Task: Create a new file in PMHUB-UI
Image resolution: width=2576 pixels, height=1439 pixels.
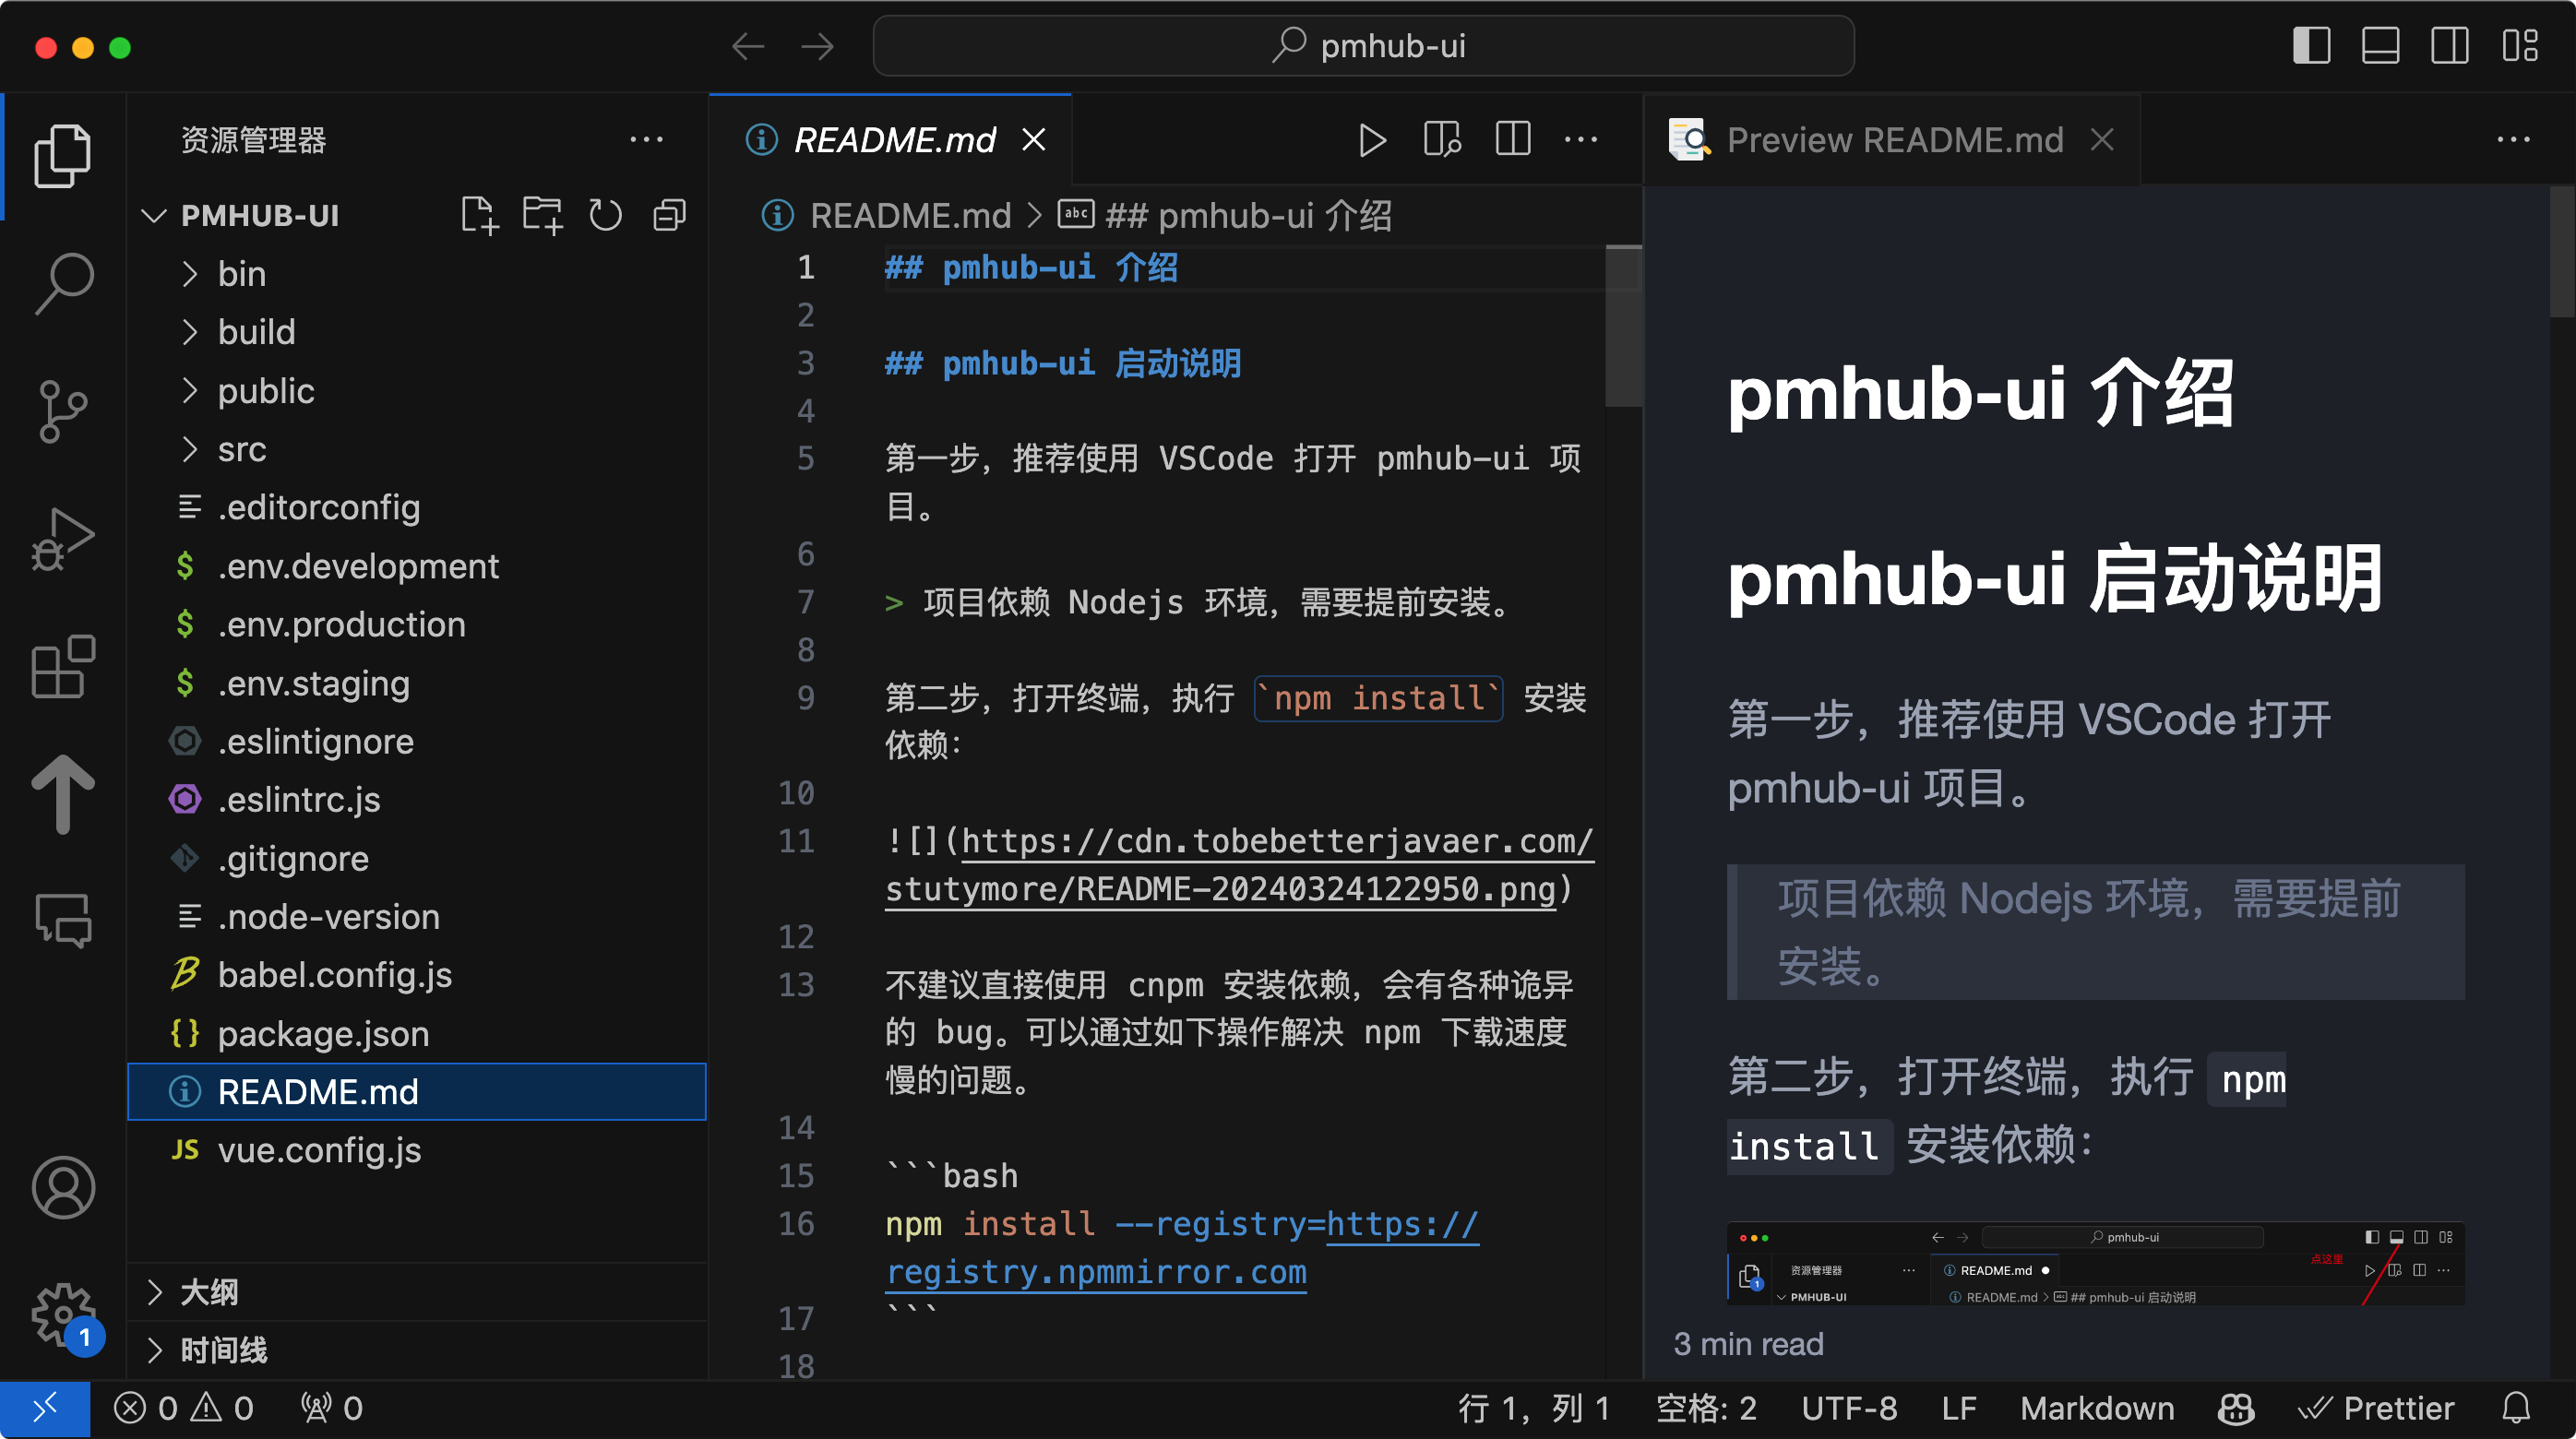Action: pos(479,215)
